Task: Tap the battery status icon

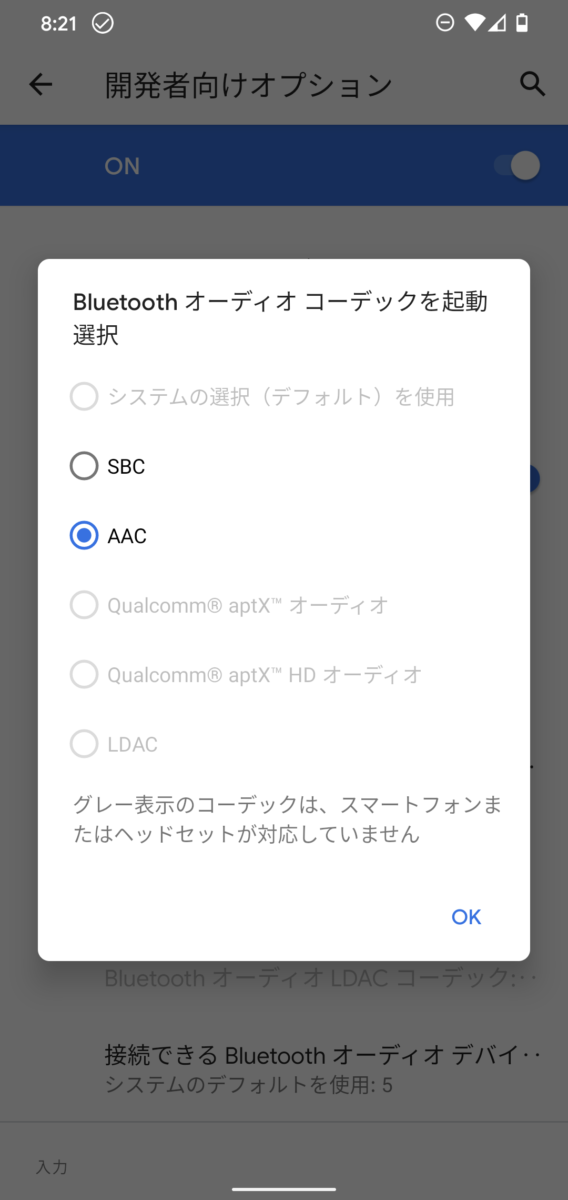Action: (x=521, y=23)
